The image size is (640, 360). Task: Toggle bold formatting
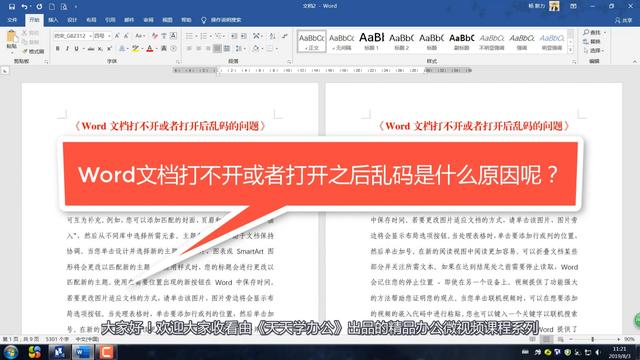tap(57, 49)
